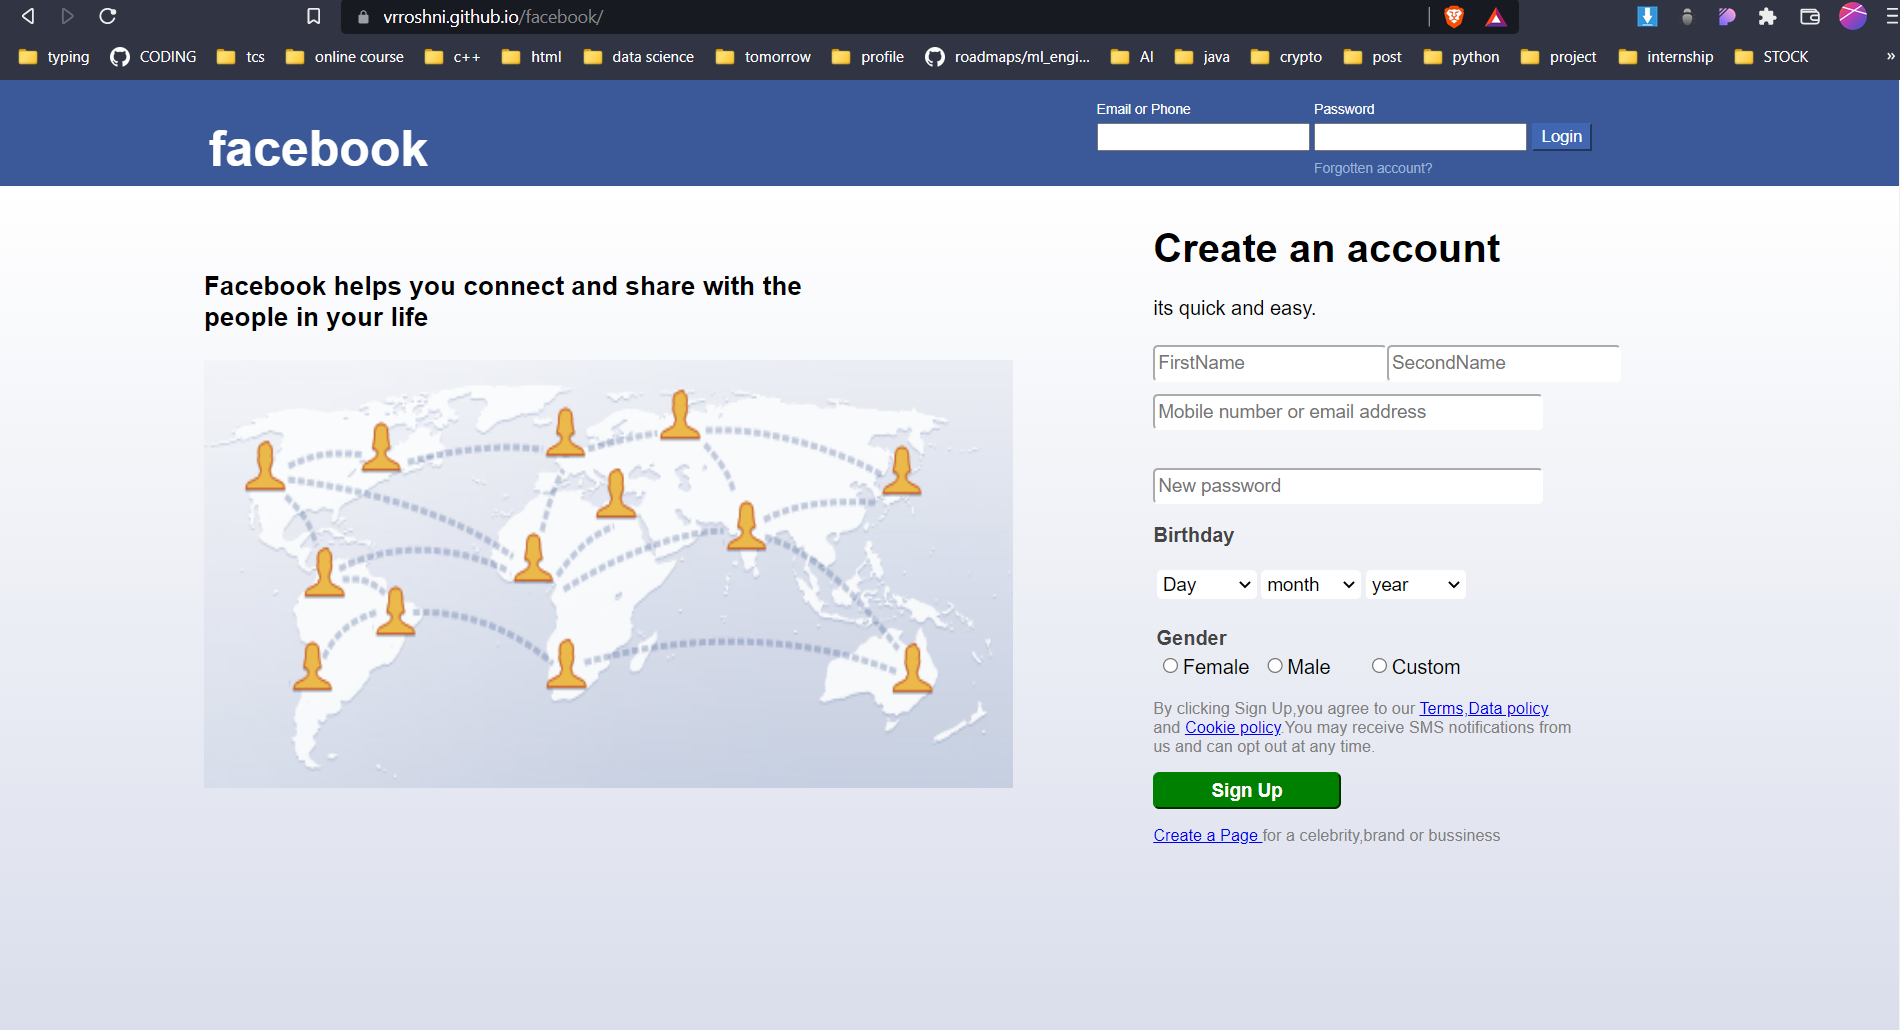Image resolution: width=1900 pixels, height=1030 pixels.
Task: Open the data science bookmarks folder
Action: (639, 57)
